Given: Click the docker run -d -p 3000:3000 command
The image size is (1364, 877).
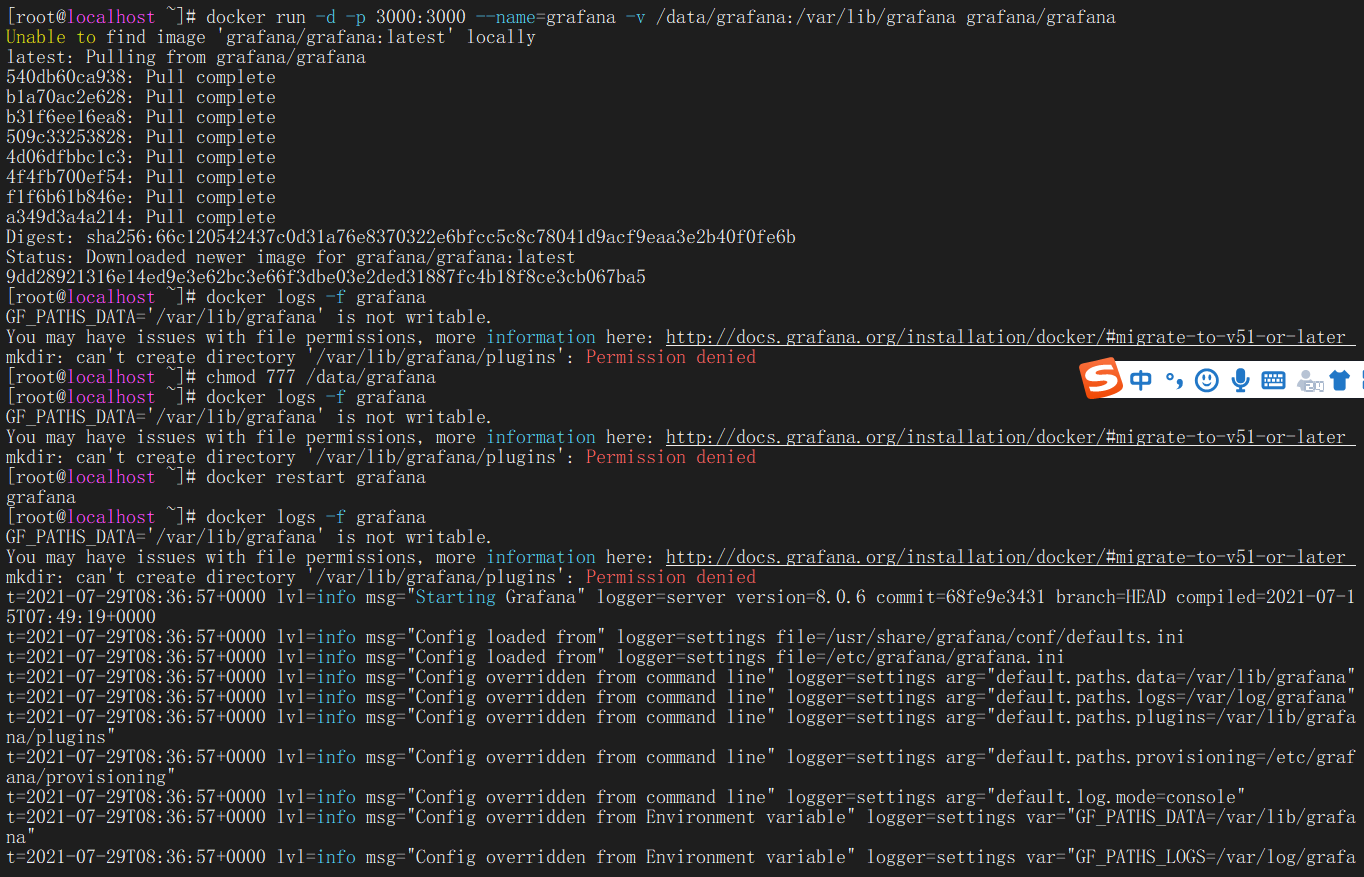Looking at the screenshot, I should [661, 17].
